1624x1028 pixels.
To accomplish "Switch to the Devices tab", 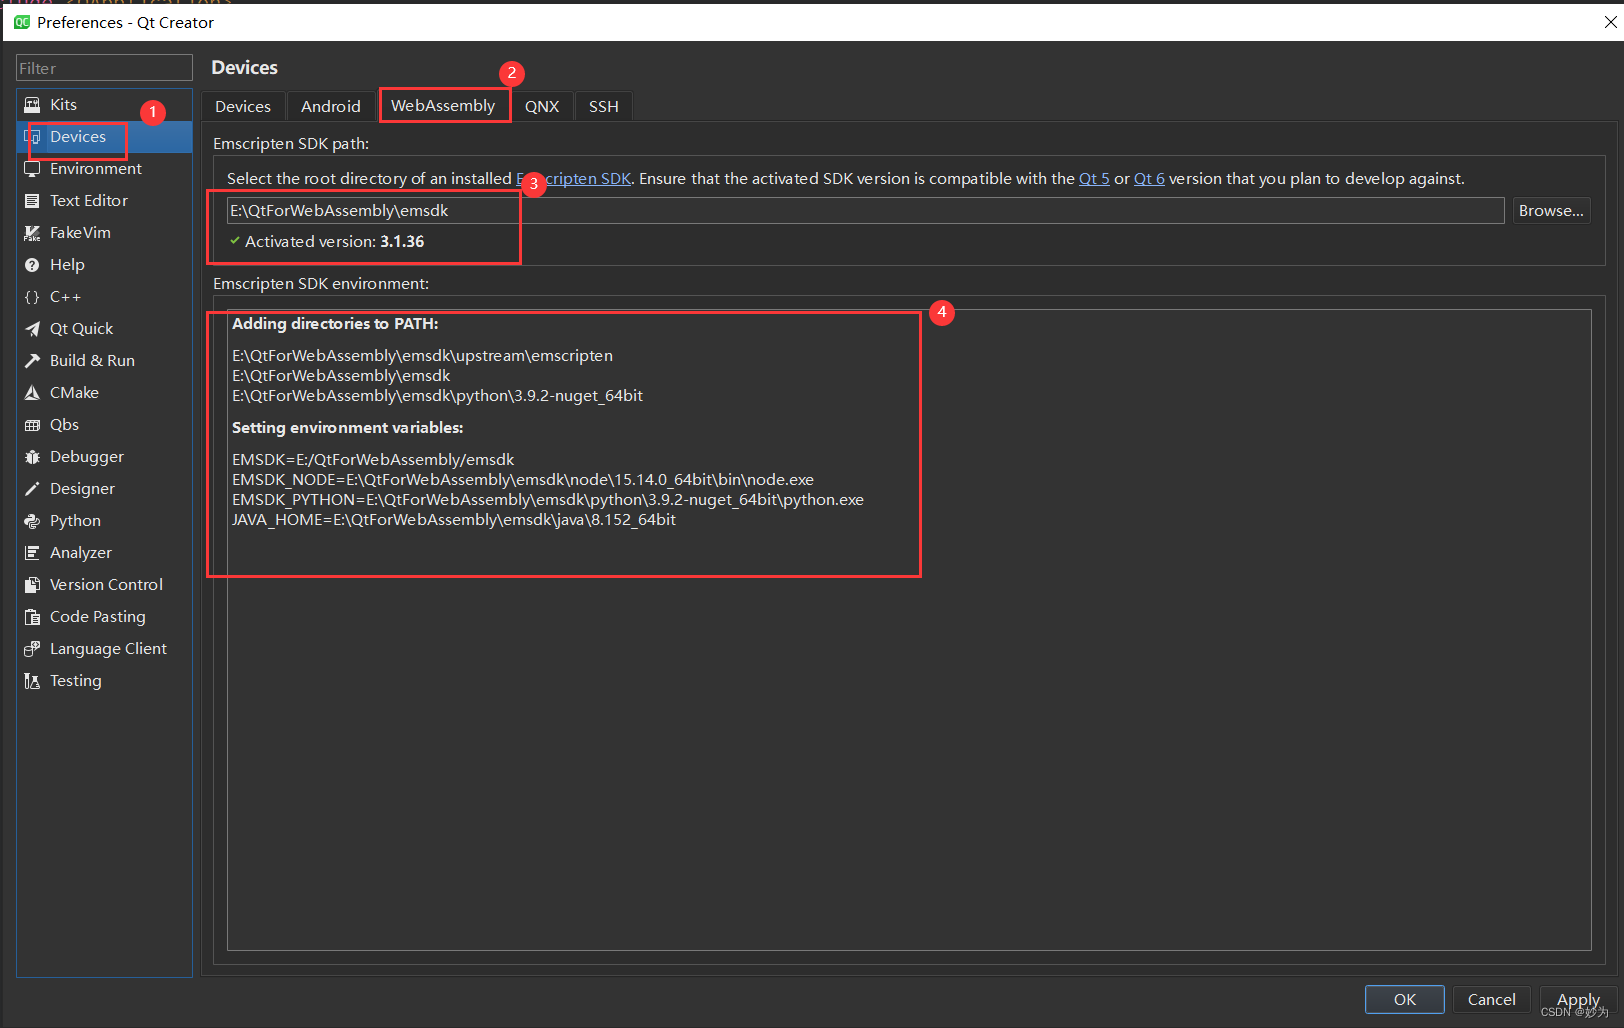I will click(243, 106).
